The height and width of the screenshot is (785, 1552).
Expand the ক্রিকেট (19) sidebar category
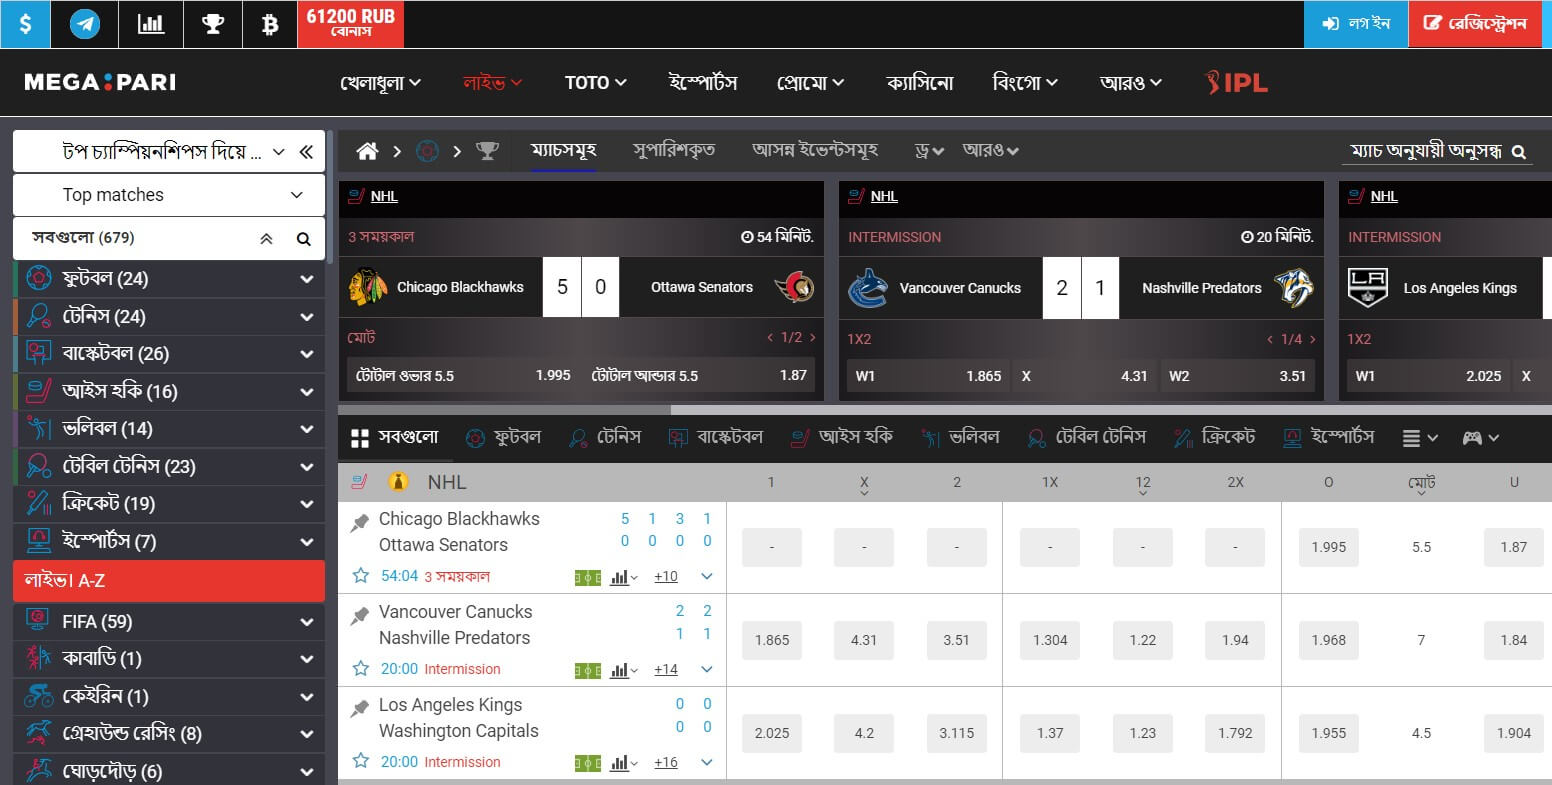[x=307, y=504]
